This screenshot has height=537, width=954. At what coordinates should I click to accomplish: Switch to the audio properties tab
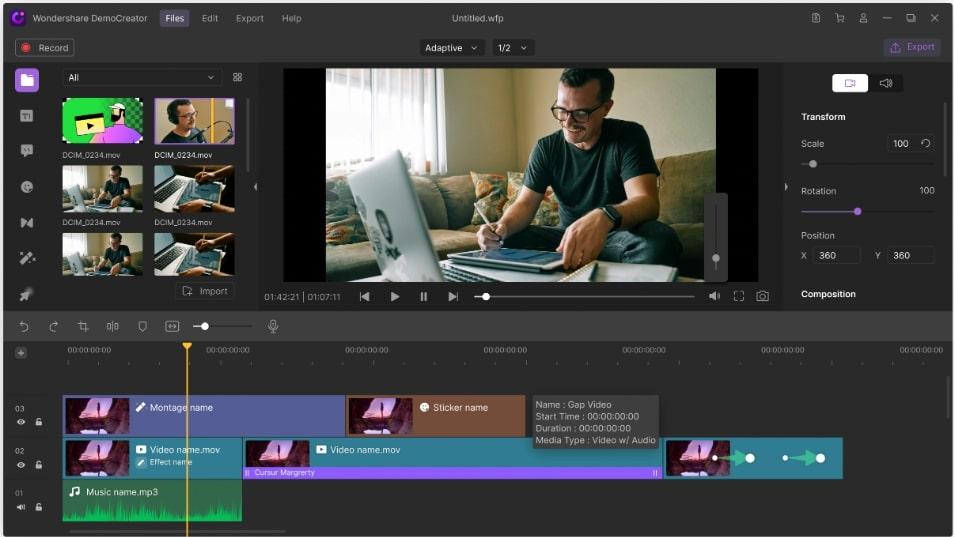click(885, 83)
